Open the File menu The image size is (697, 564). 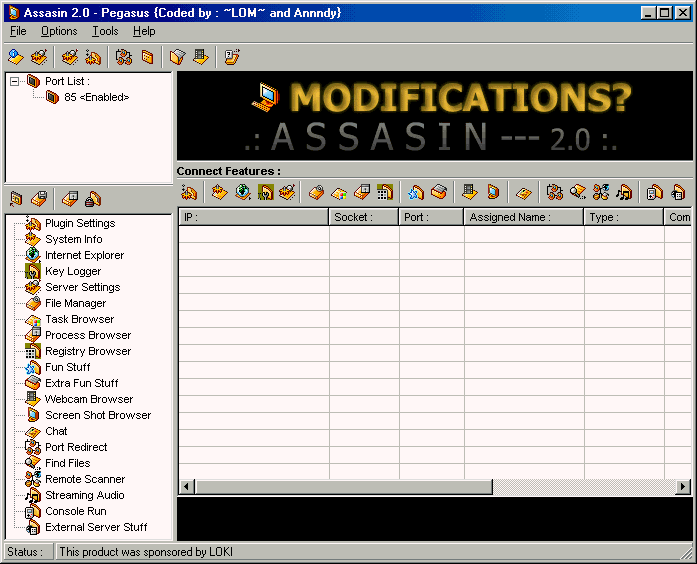(18, 32)
